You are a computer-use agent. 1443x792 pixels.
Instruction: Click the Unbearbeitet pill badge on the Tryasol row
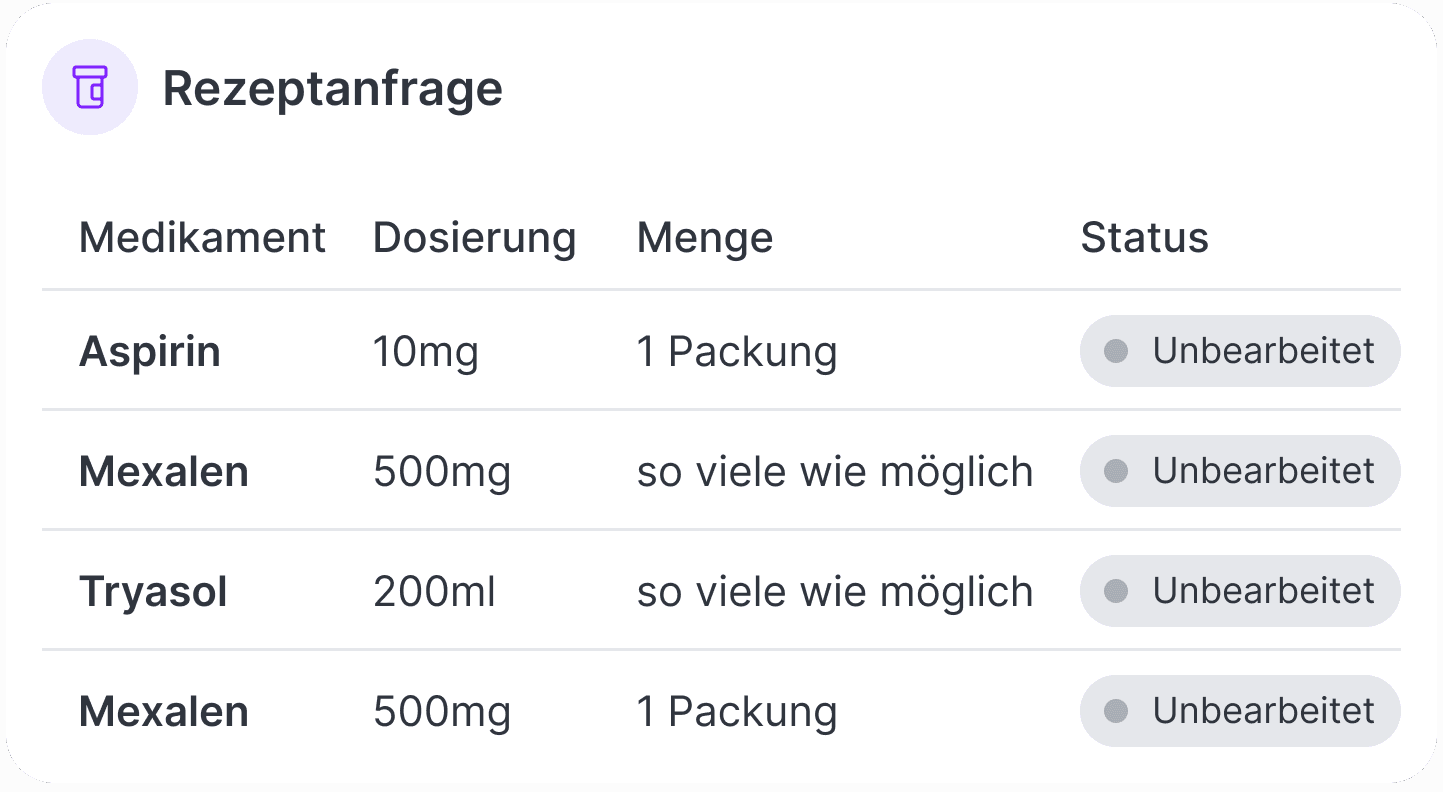point(1239,591)
